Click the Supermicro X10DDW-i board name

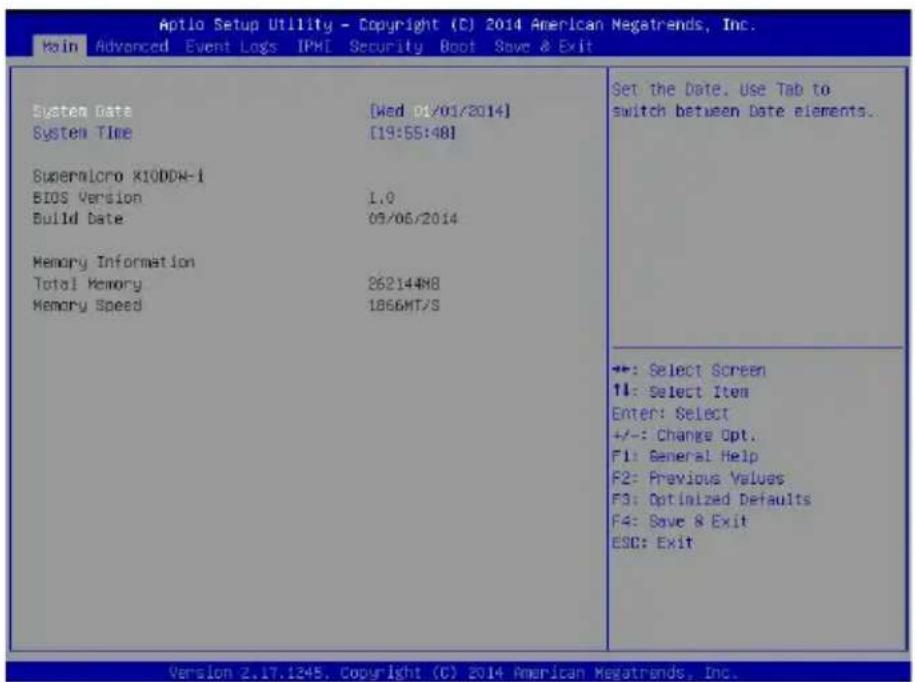[118, 176]
